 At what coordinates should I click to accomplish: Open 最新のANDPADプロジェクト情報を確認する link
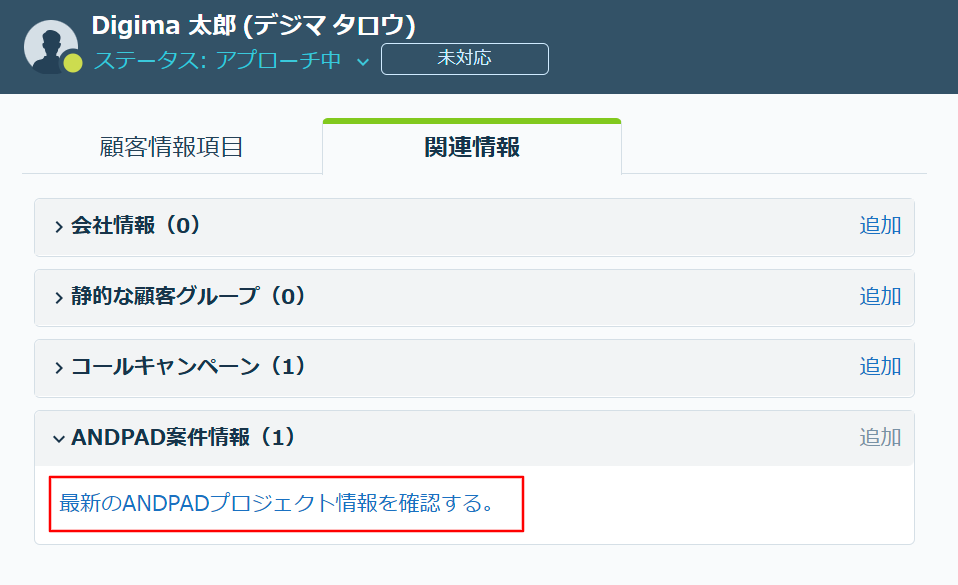[276, 503]
